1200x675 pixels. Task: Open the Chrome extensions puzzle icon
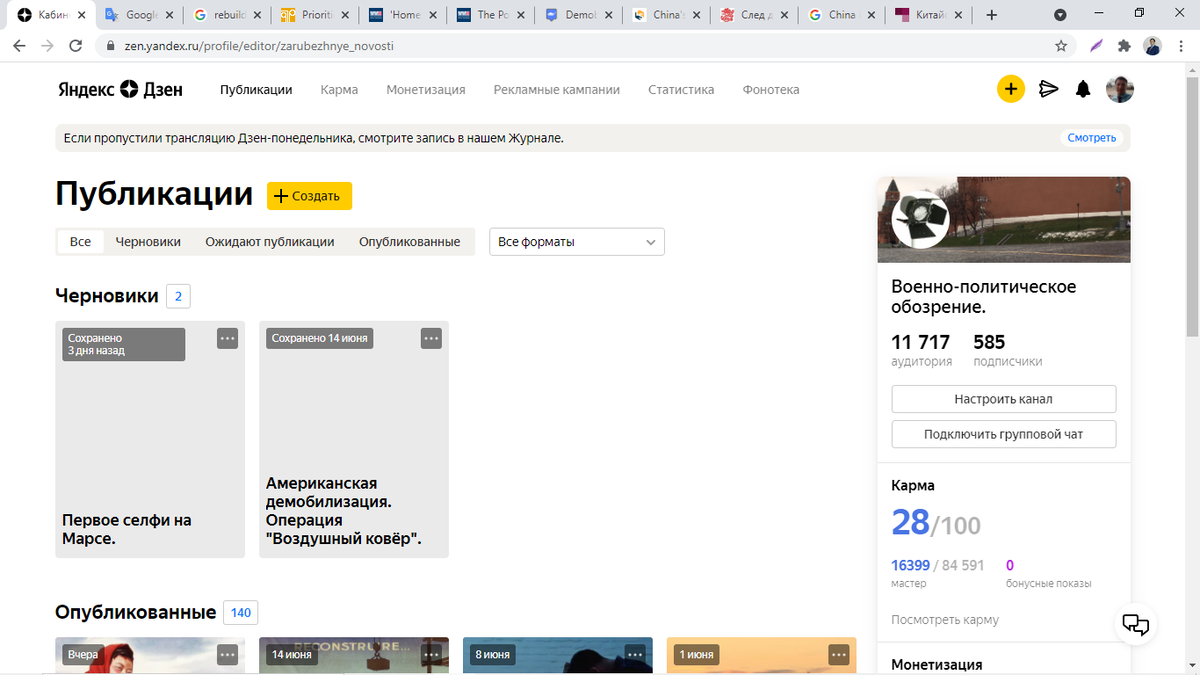(x=1124, y=46)
